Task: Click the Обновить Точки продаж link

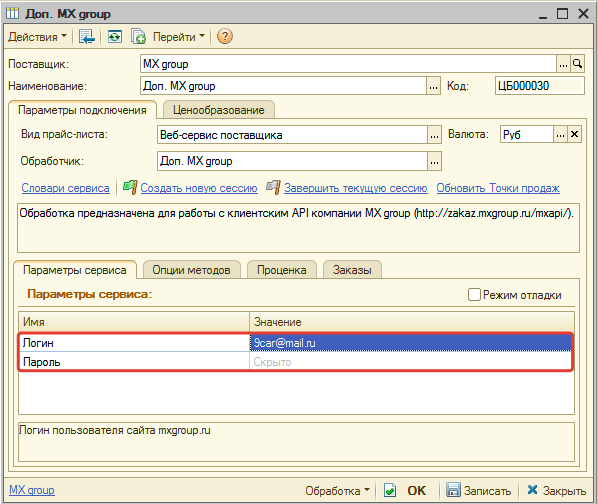Action: pyautogui.click(x=498, y=188)
